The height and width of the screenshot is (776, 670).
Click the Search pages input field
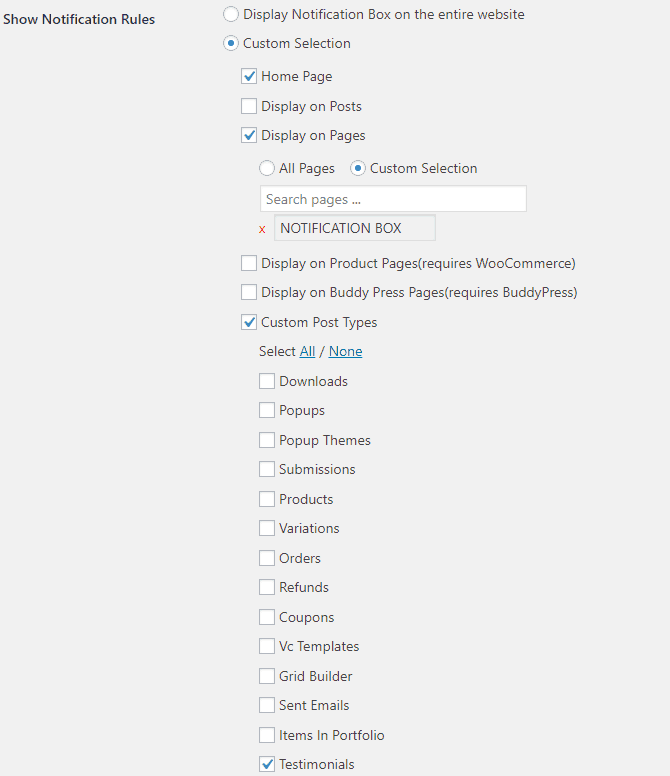(x=393, y=199)
